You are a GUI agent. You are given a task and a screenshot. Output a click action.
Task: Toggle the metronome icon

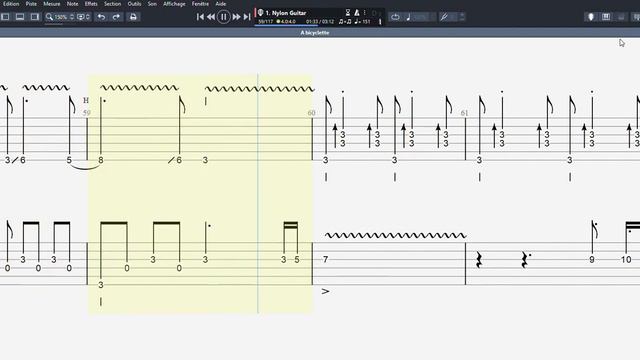click(357, 13)
